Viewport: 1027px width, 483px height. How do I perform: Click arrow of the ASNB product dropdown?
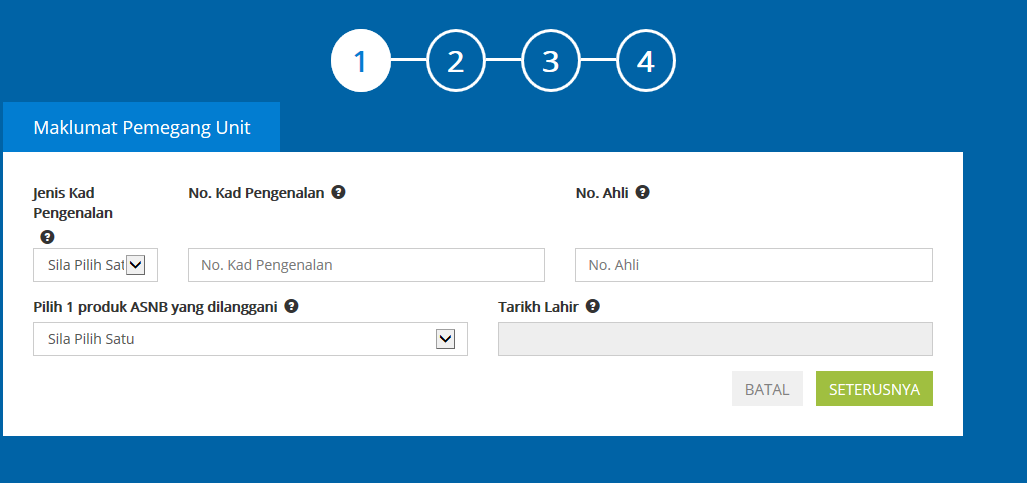(x=445, y=339)
